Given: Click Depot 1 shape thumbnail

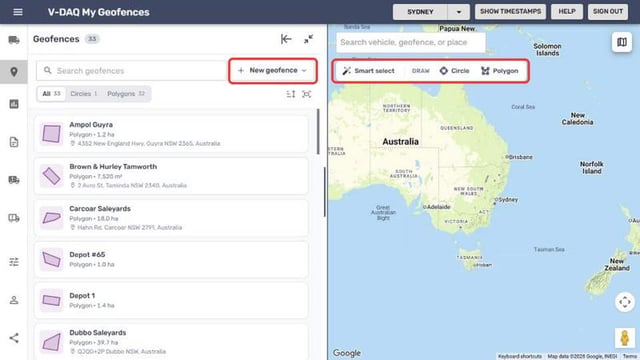Looking at the screenshot, I should [51, 300].
